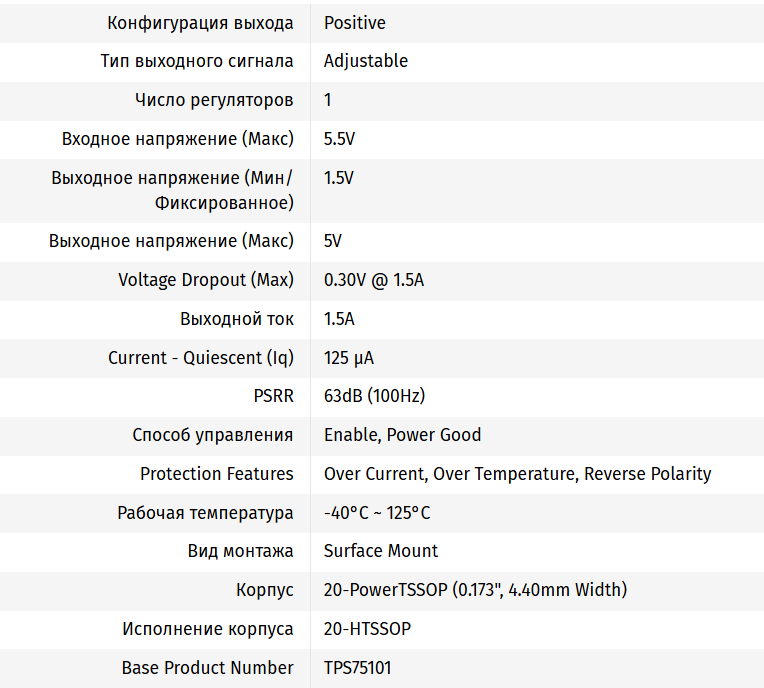The height and width of the screenshot is (688, 764).
Task: Click the '1.5V' min output voltage value
Action: tap(339, 178)
